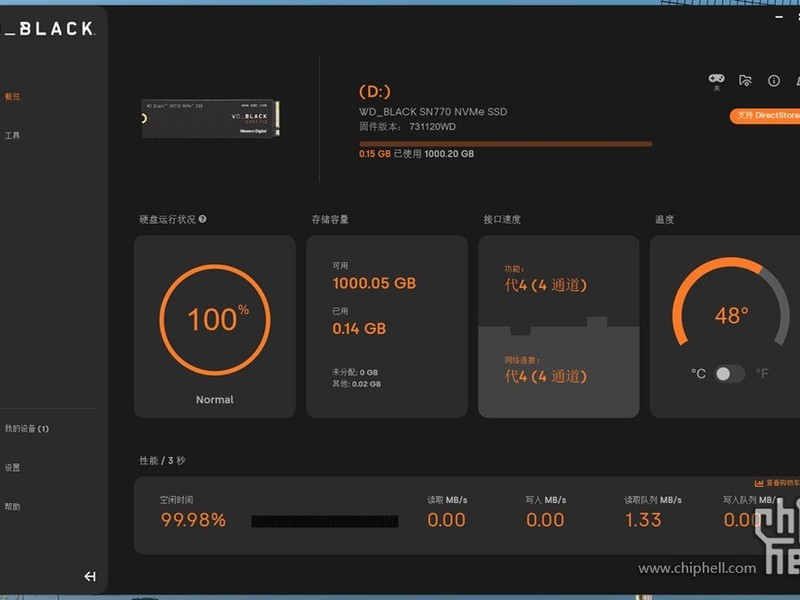Minimize the dashboard window
This screenshot has width=800, height=600.
779,17
